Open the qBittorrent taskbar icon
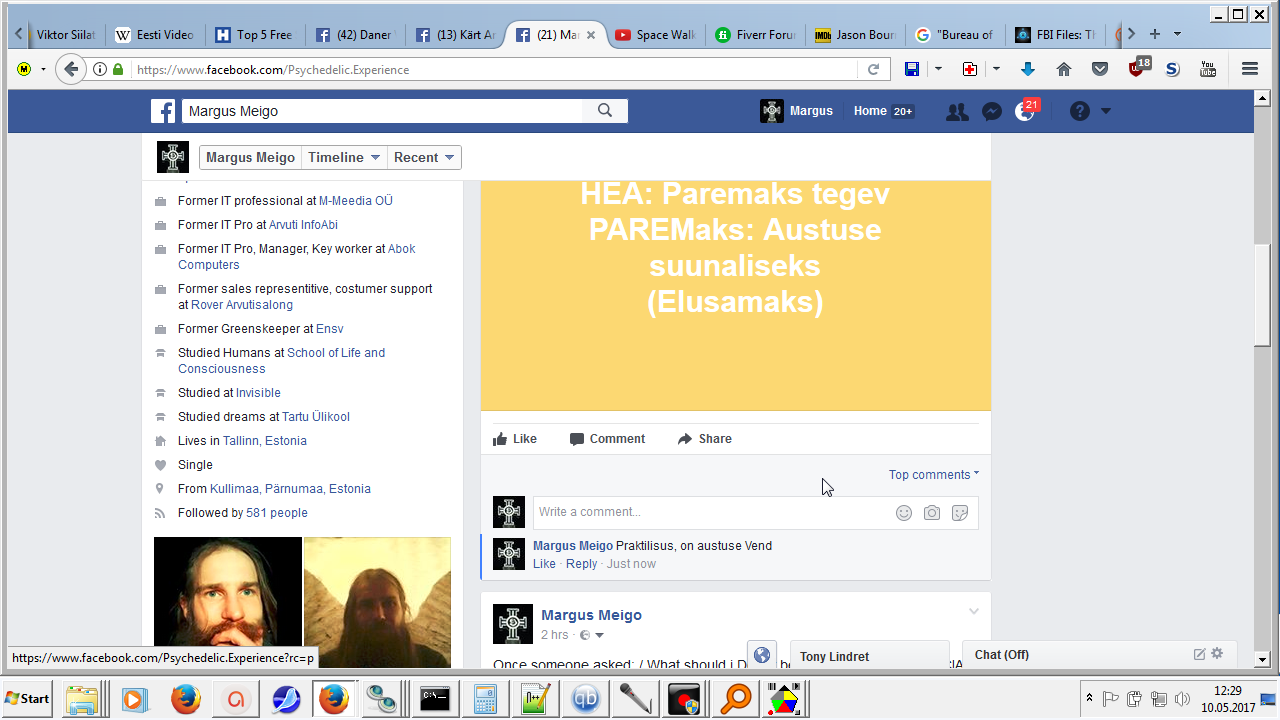 [587, 698]
